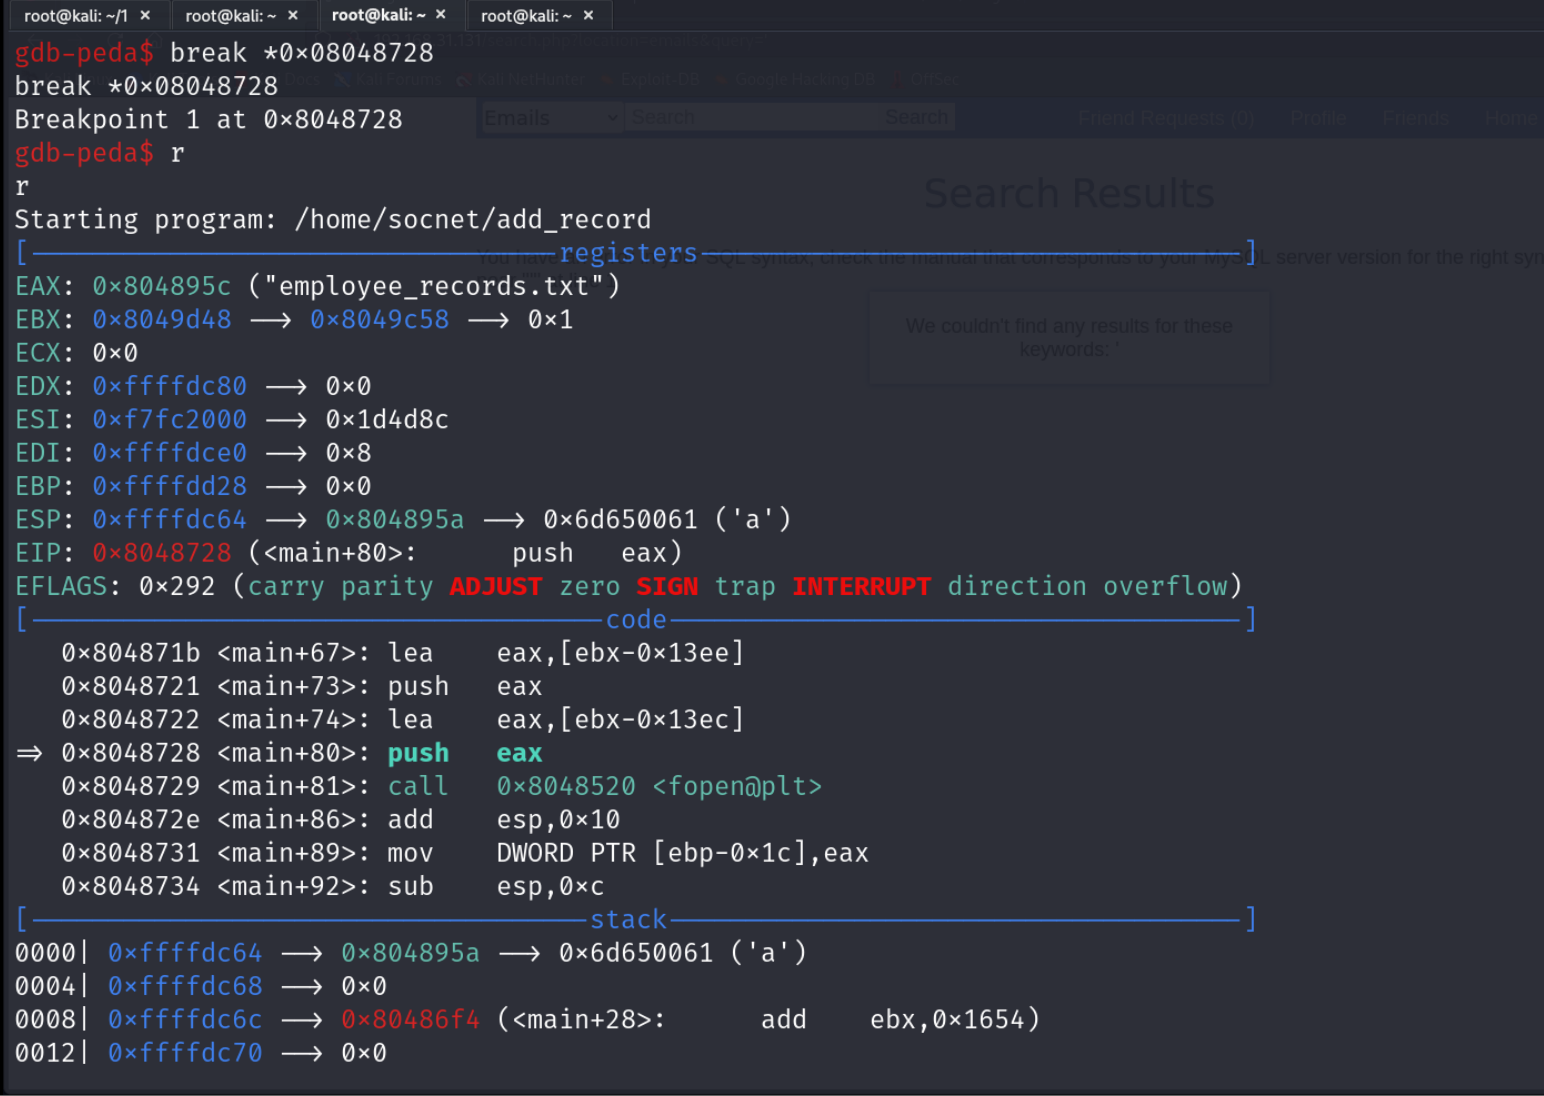Viewport: 1544px width, 1096px height.
Task: Open Google Hacking DB bookmark in browser
Action: pyautogui.click(x=796, y=79)
